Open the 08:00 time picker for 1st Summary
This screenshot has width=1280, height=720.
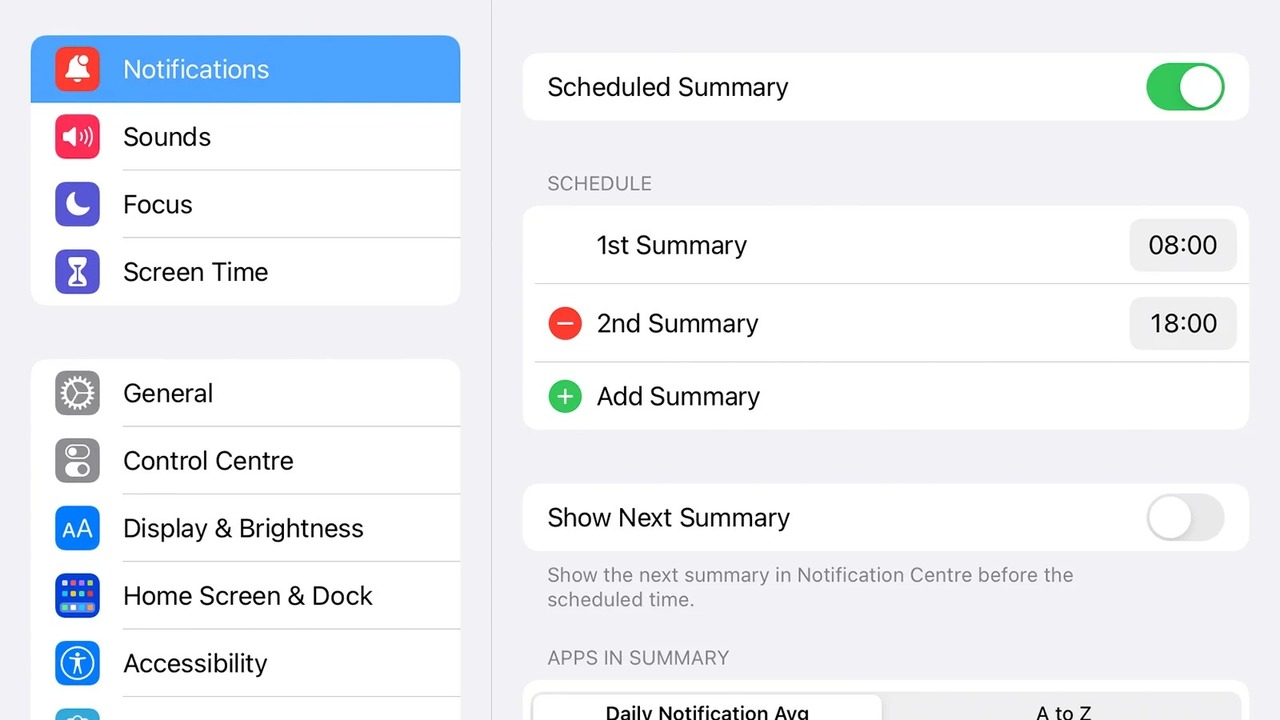click(1183, 245)
